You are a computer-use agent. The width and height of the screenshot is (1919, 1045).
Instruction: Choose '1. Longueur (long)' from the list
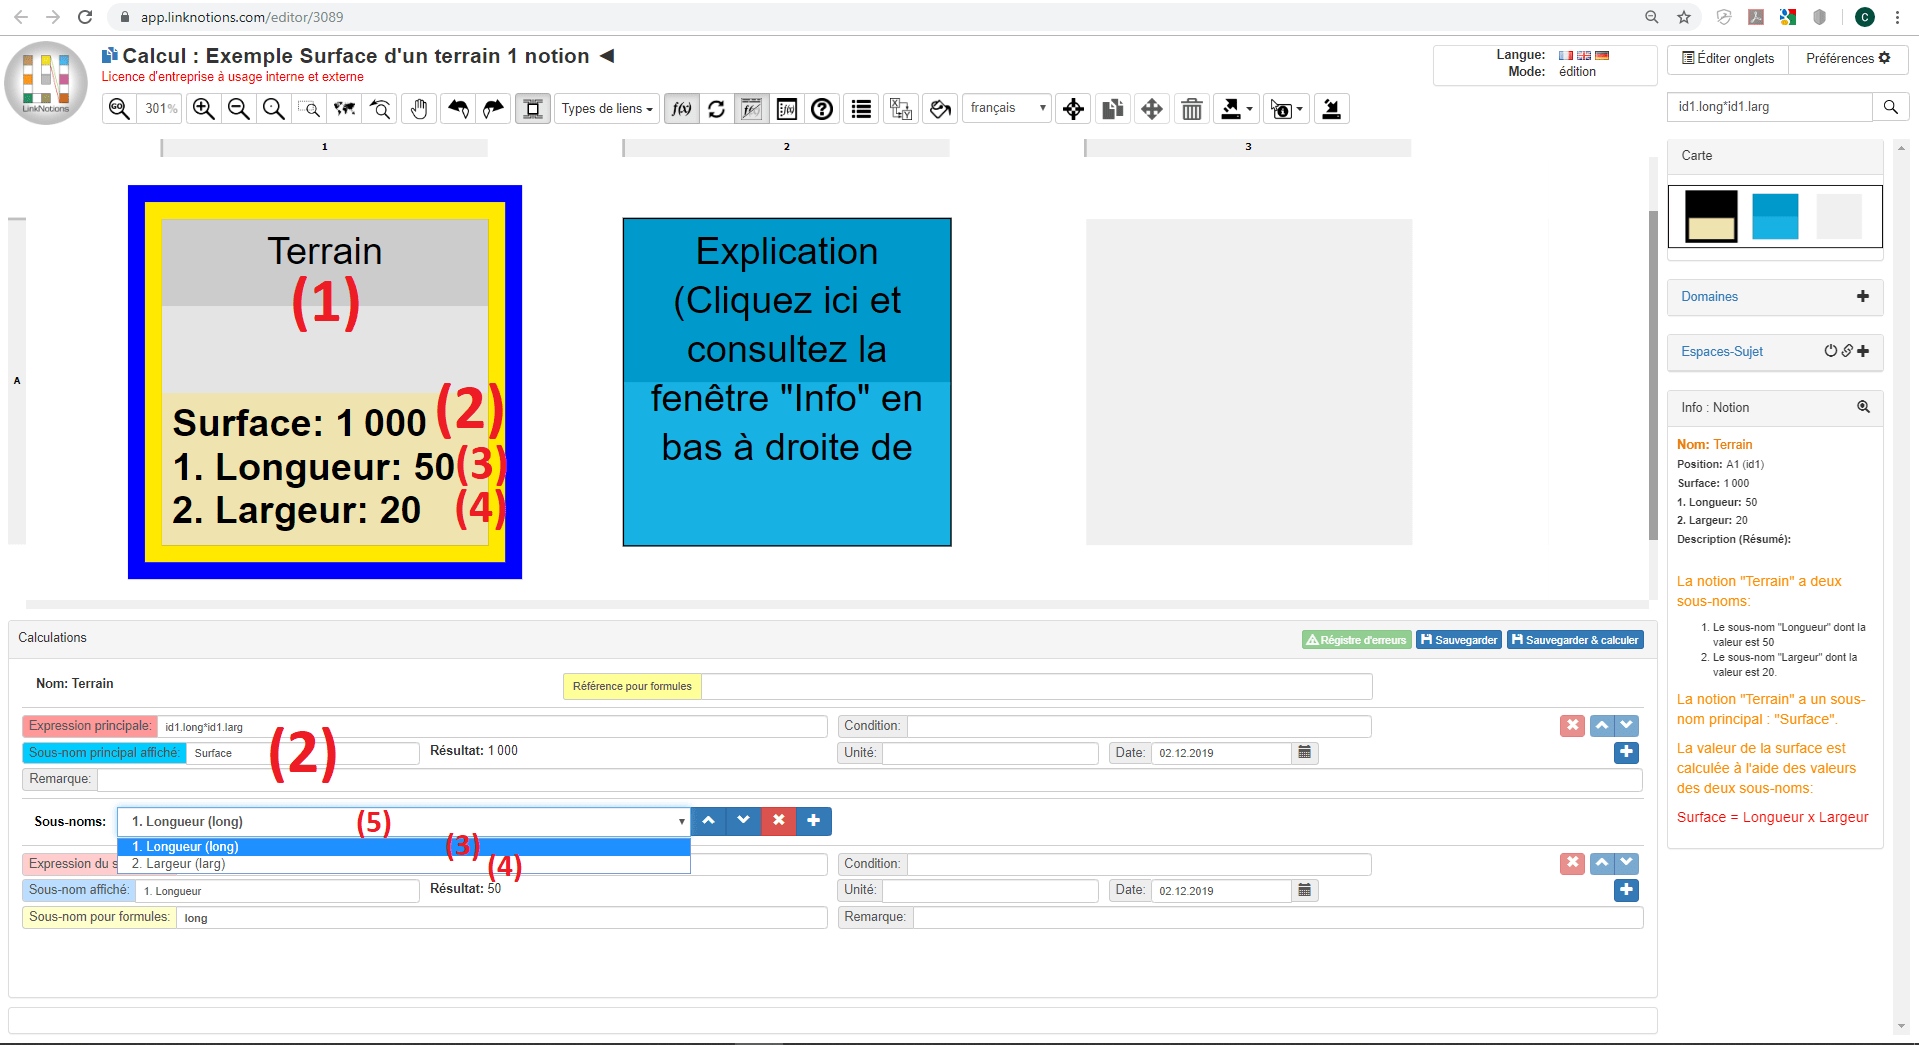click(x=404, y=847)
